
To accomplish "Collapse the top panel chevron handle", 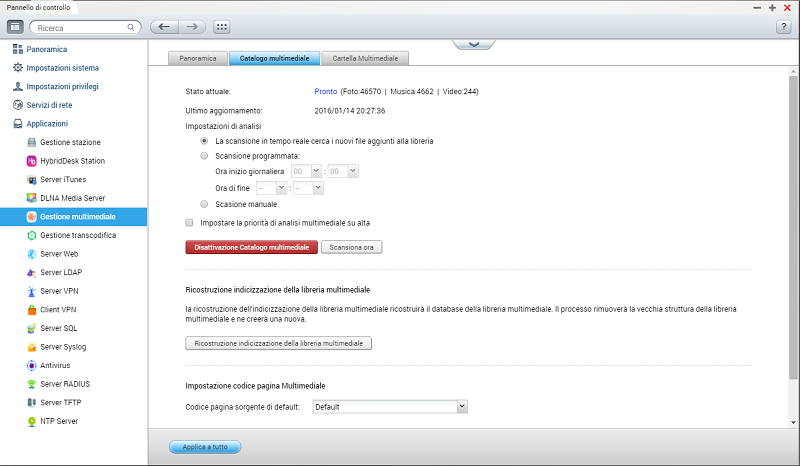I will tap(474, 44).
